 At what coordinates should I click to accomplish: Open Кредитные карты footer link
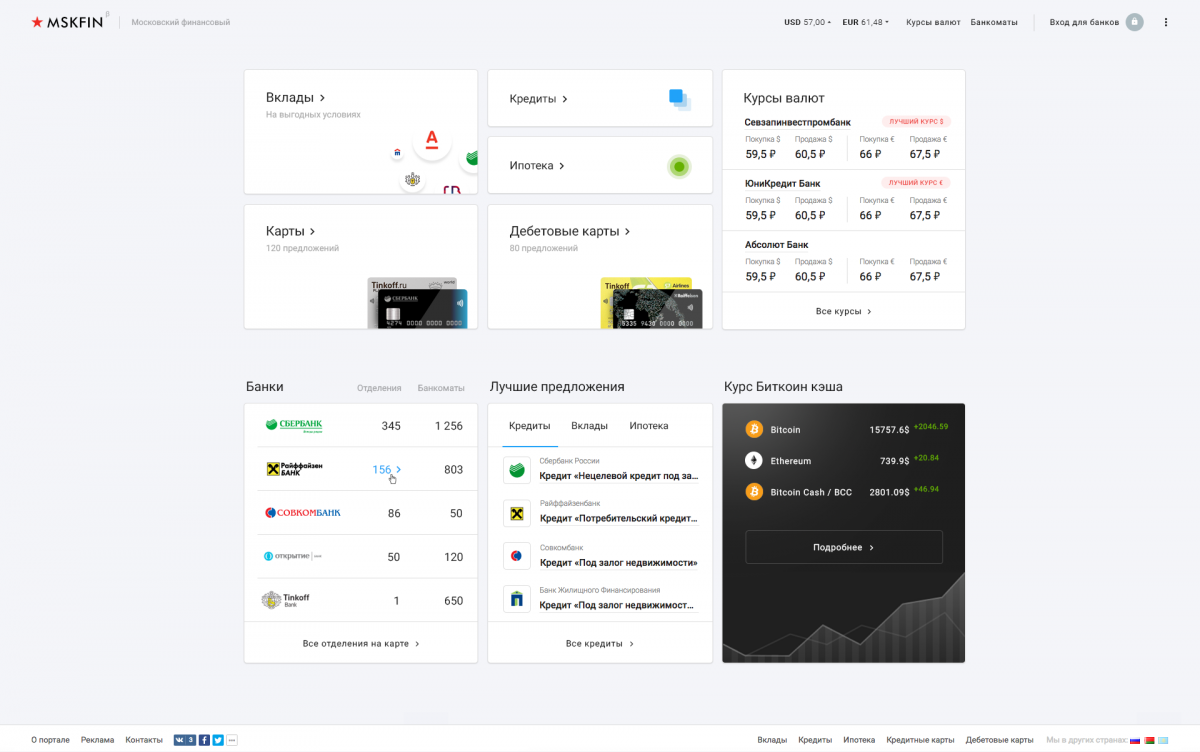point(920,740)
